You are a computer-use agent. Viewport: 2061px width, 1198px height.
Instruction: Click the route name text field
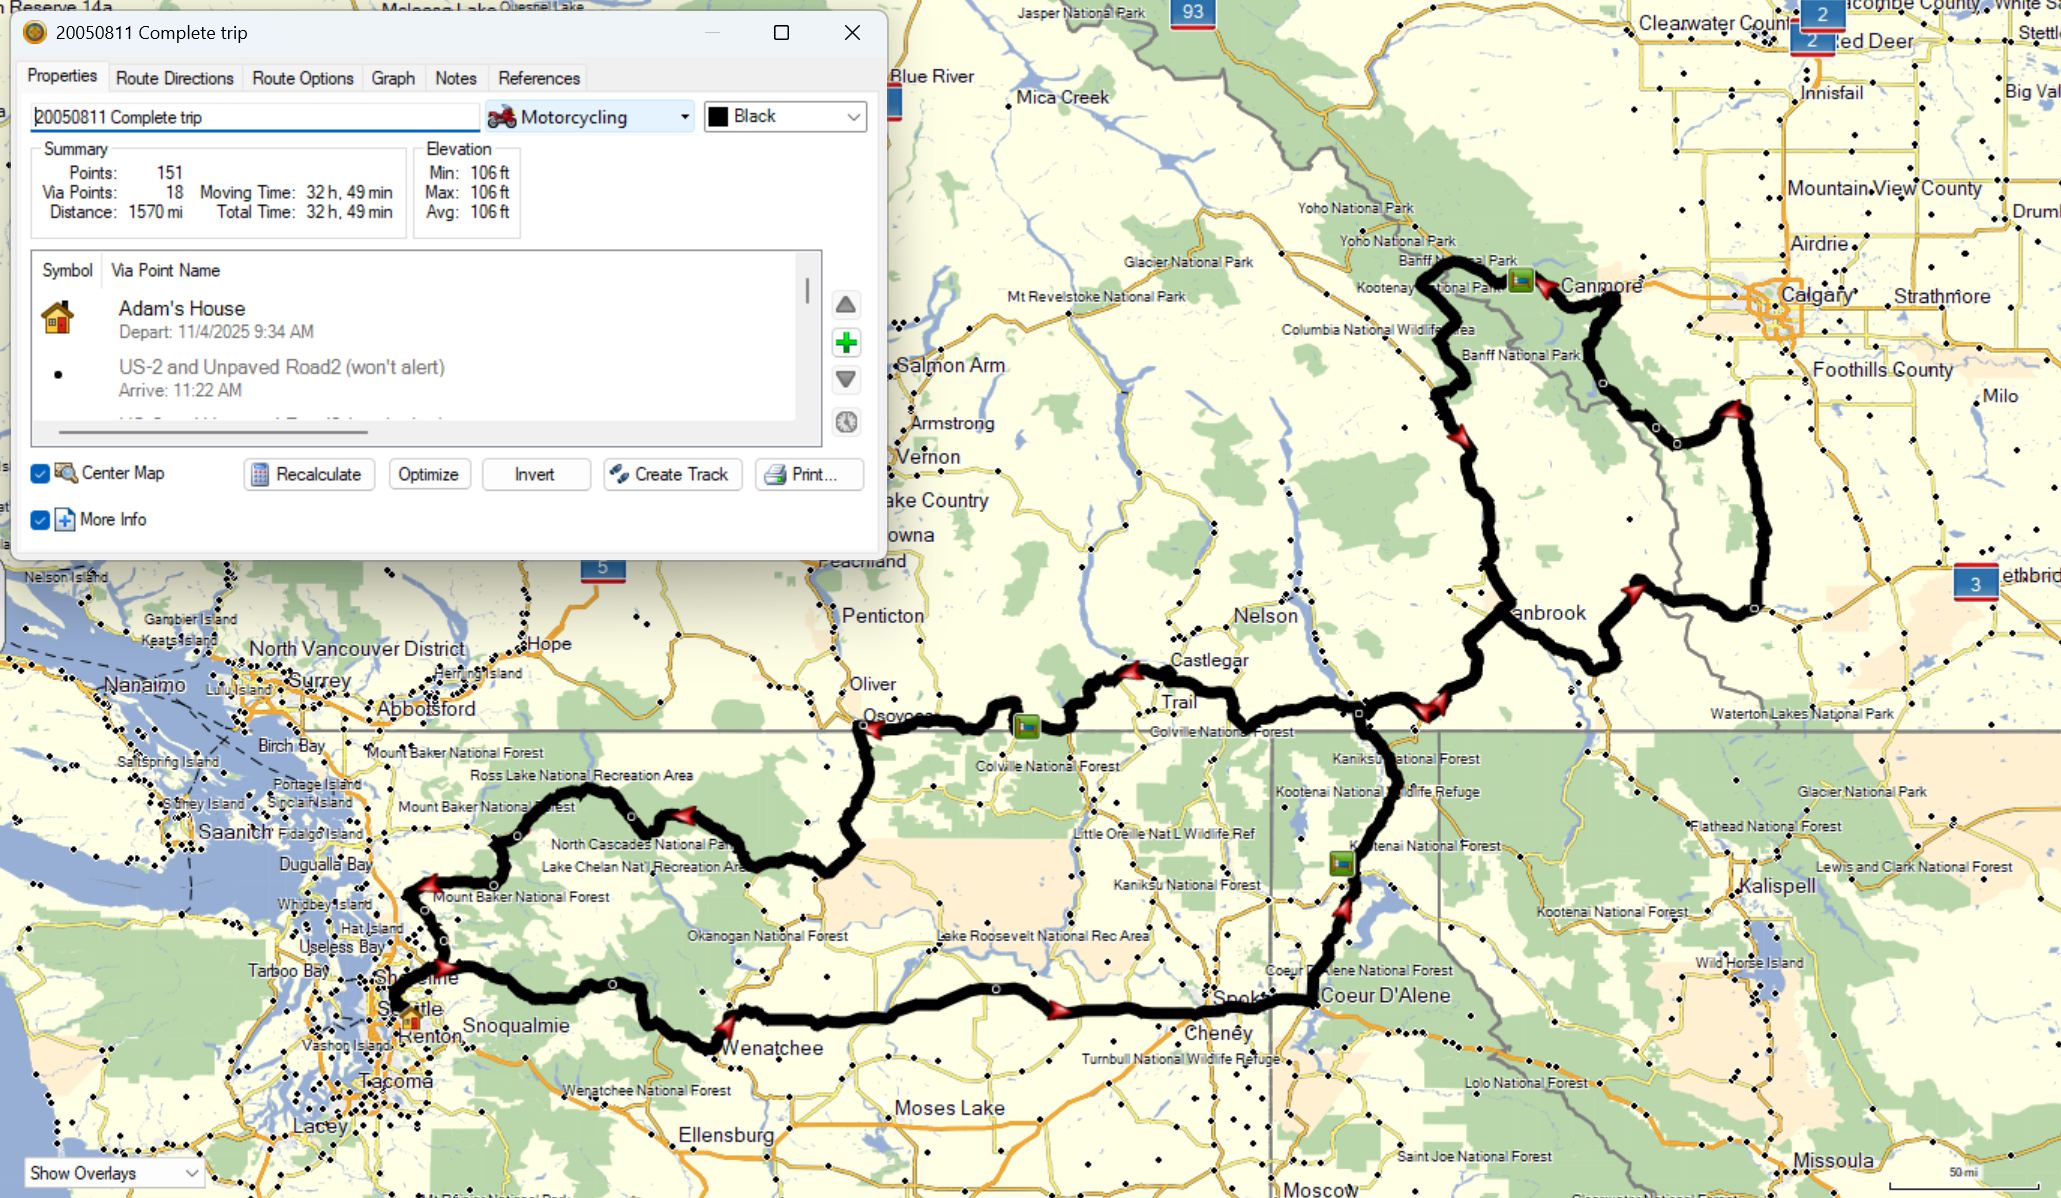tap(254, 117)
